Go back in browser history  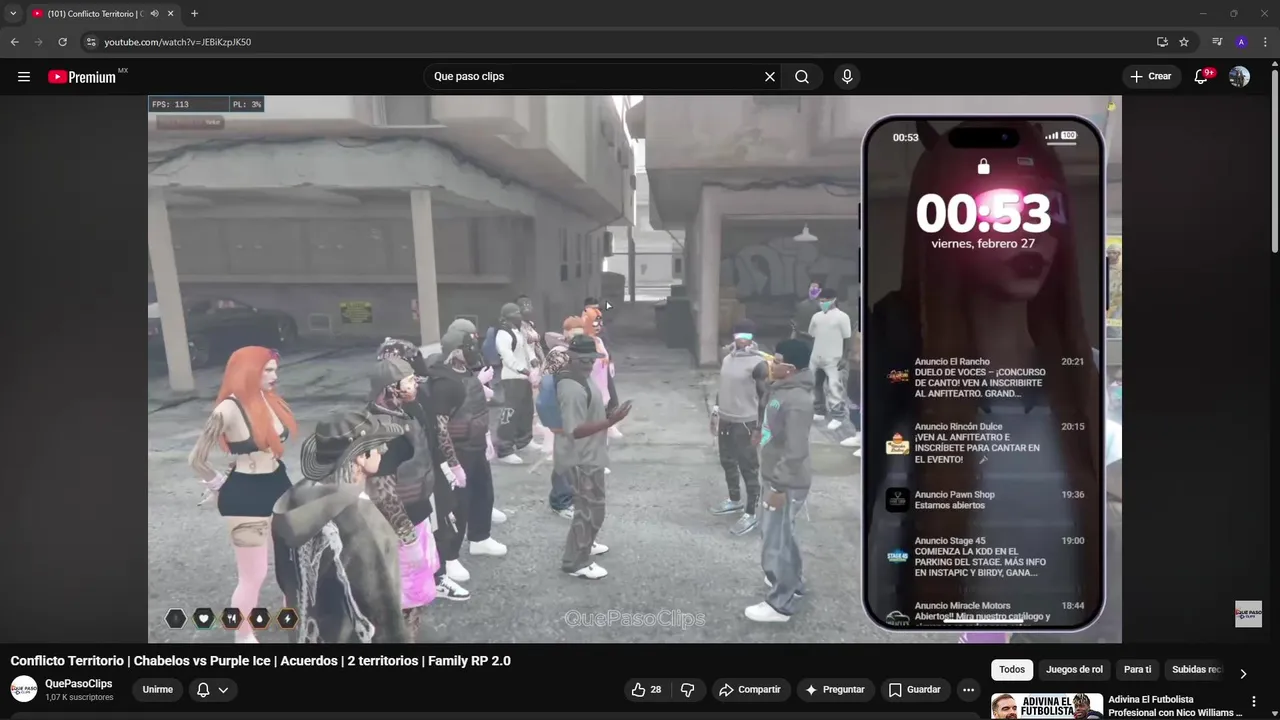coord(14,42)
